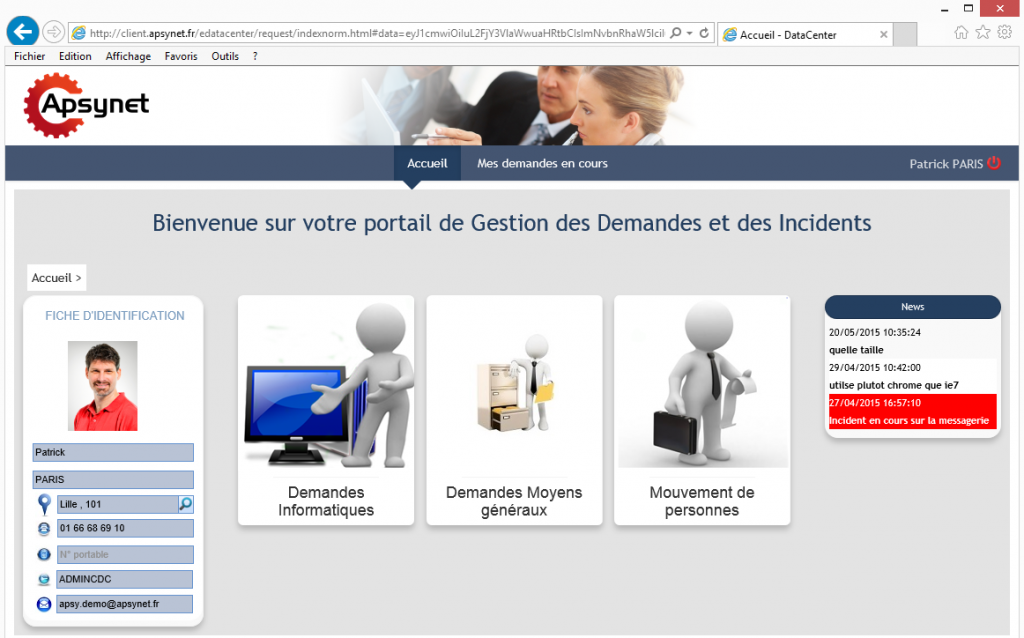Open browser settings gear icon
The height and width of the screenshot is (638, 1024).
pyautogui.click(x=1004, y=32)
